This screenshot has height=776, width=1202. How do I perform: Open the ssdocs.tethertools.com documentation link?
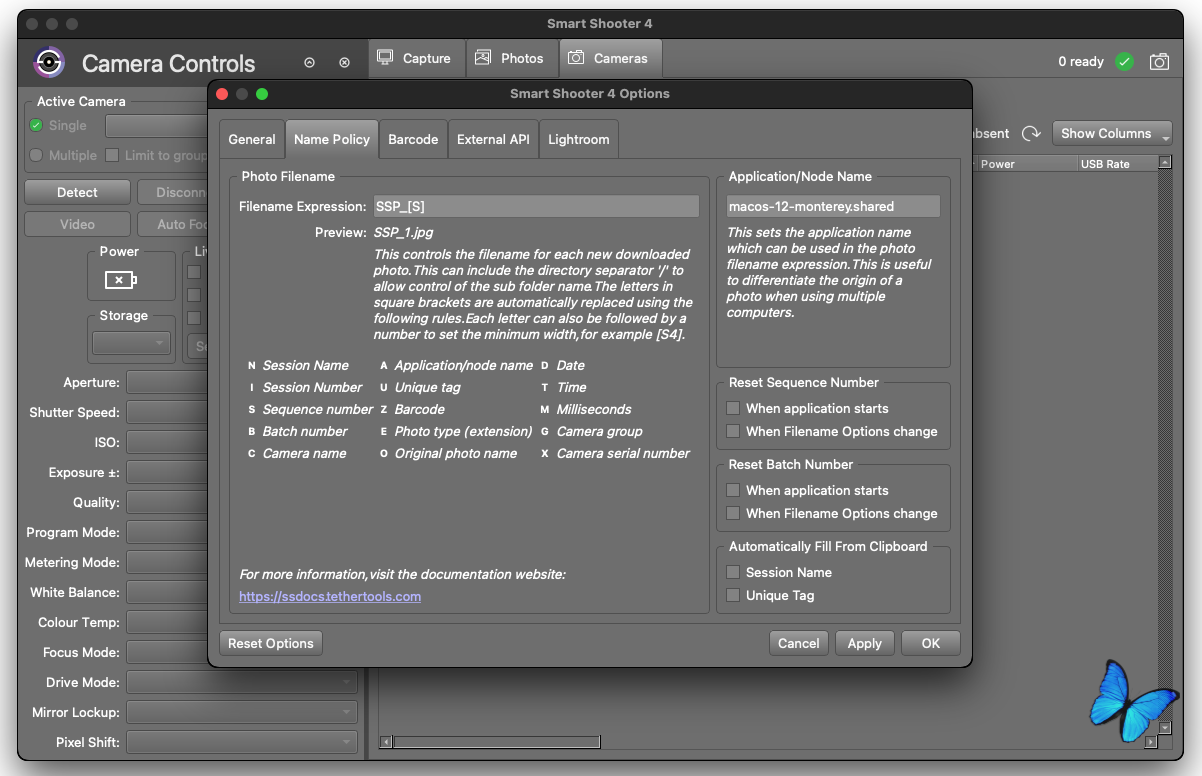pos(330,596)
